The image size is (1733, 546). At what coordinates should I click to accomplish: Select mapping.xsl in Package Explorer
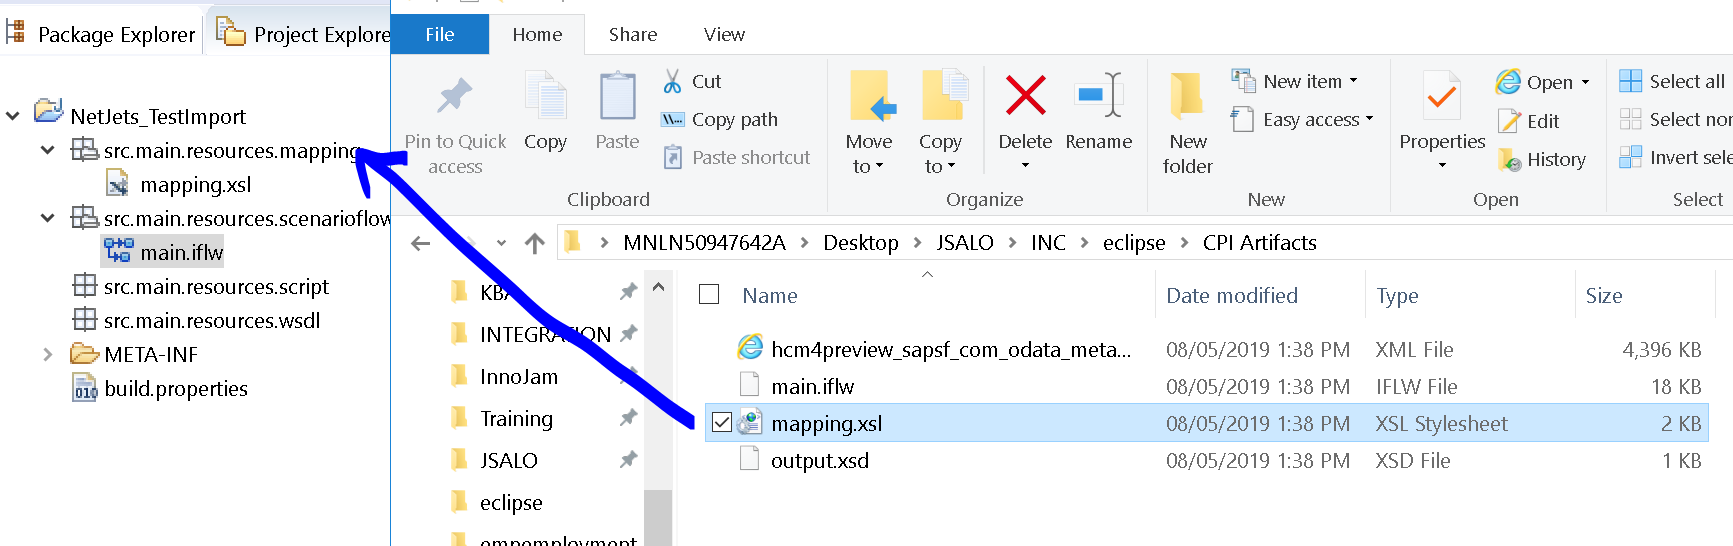tap(178, 184)
